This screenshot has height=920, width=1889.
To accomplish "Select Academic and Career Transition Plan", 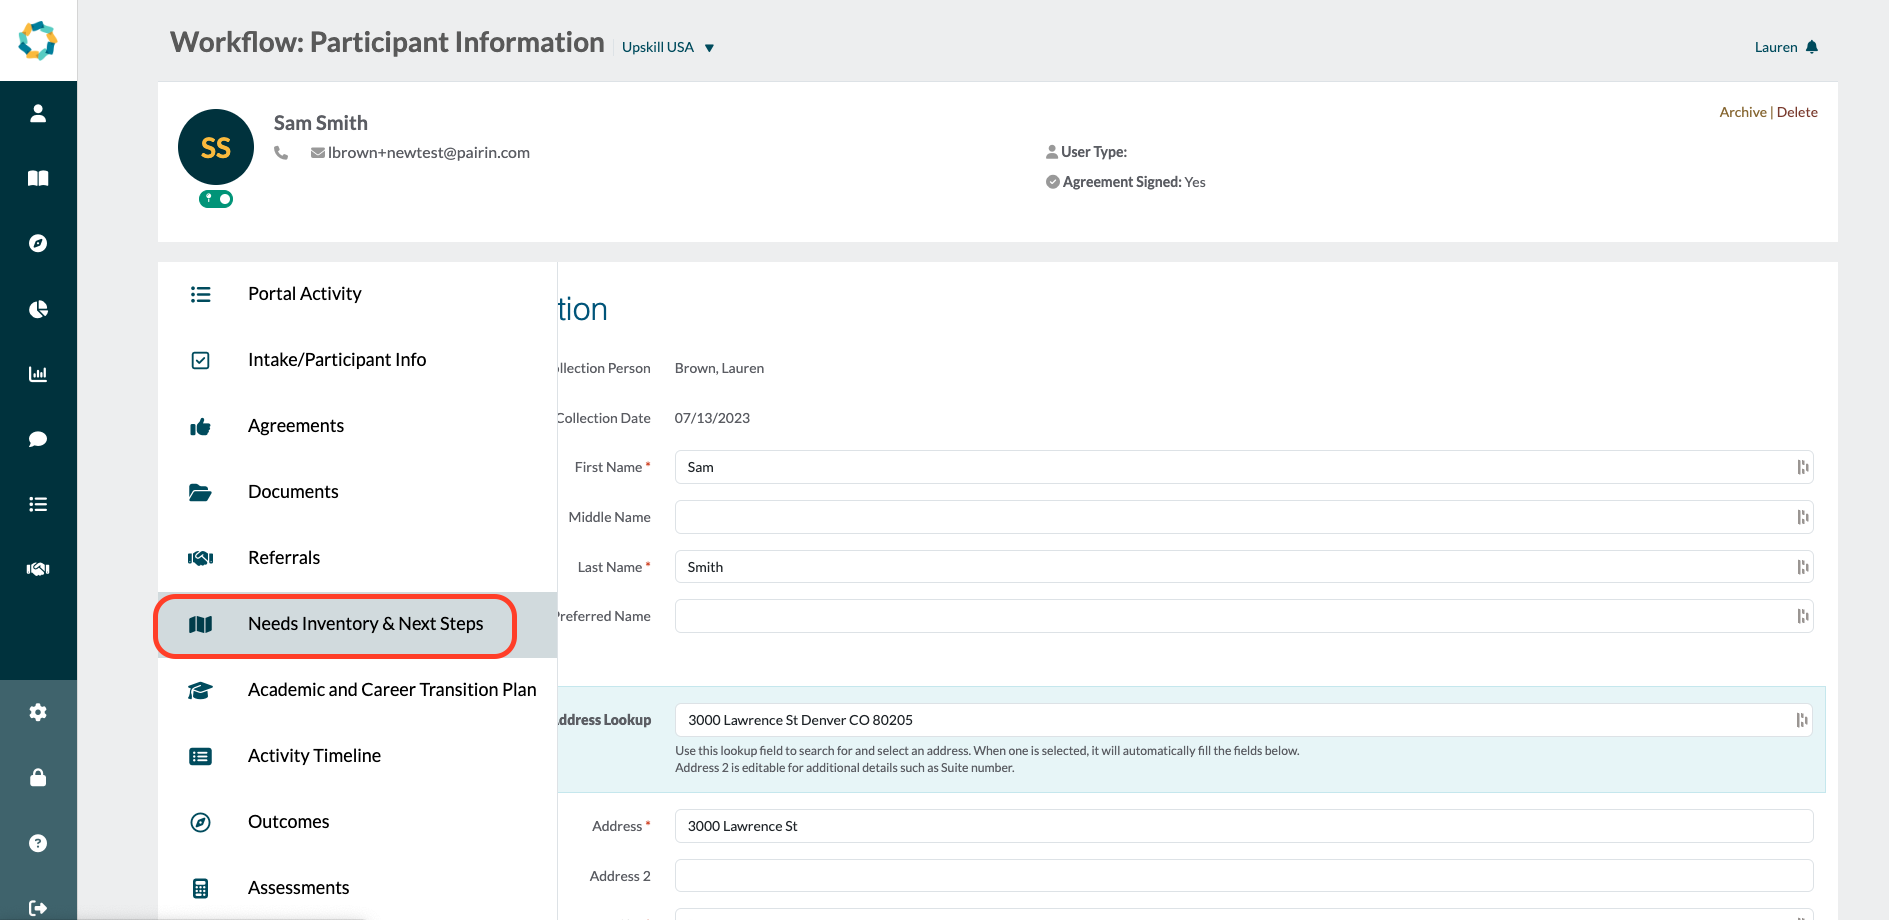I will 392,690.
